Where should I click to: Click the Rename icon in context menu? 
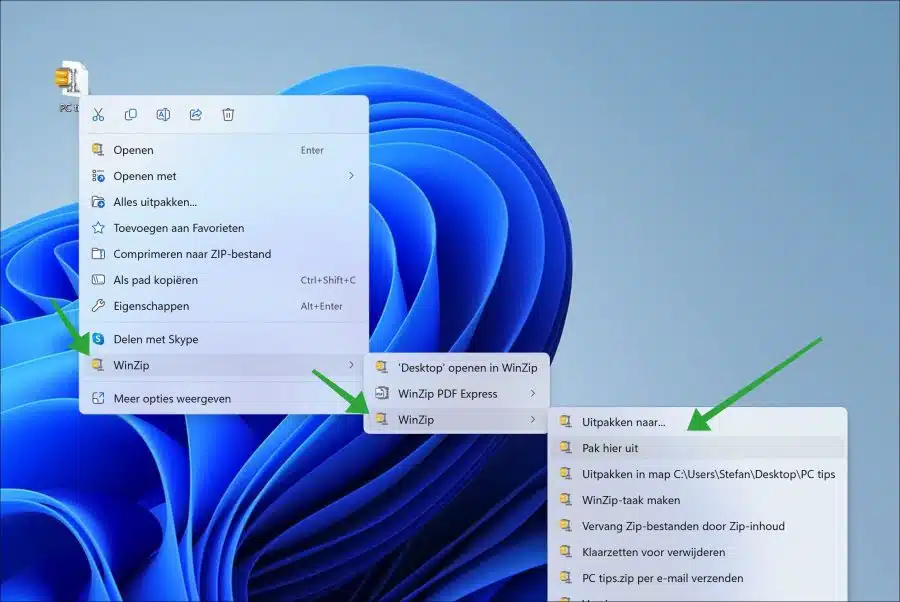[163, 115]
